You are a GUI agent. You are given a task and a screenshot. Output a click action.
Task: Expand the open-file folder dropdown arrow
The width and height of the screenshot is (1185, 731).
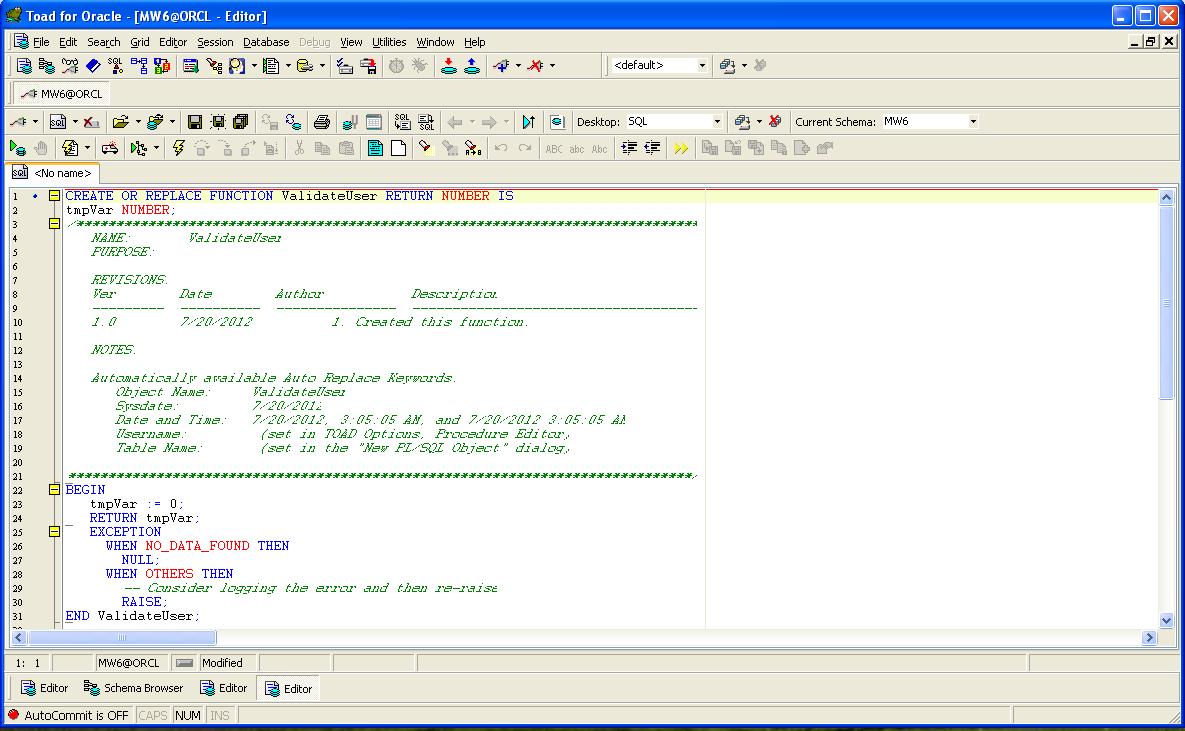point(138,122)
